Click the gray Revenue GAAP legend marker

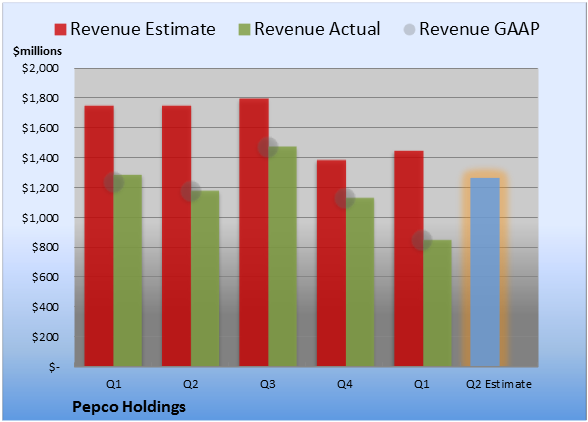(x=410, y=30)
